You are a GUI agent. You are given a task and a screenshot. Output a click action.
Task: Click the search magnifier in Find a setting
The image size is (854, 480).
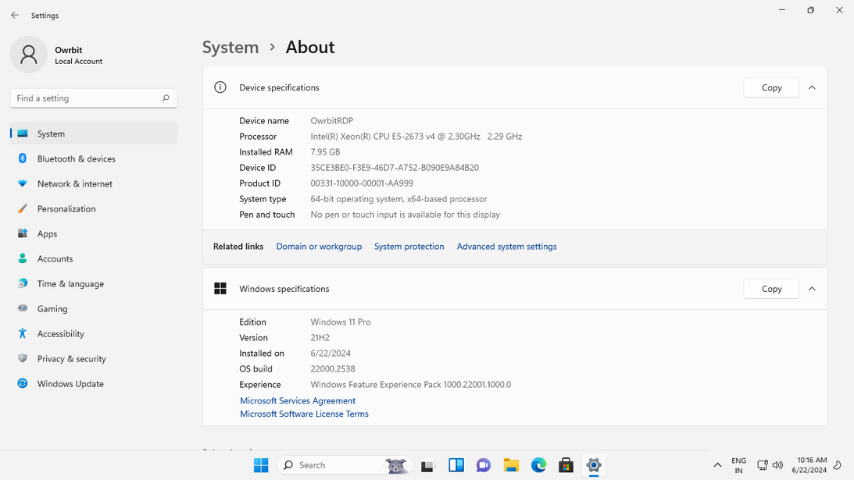click(166, 98)
